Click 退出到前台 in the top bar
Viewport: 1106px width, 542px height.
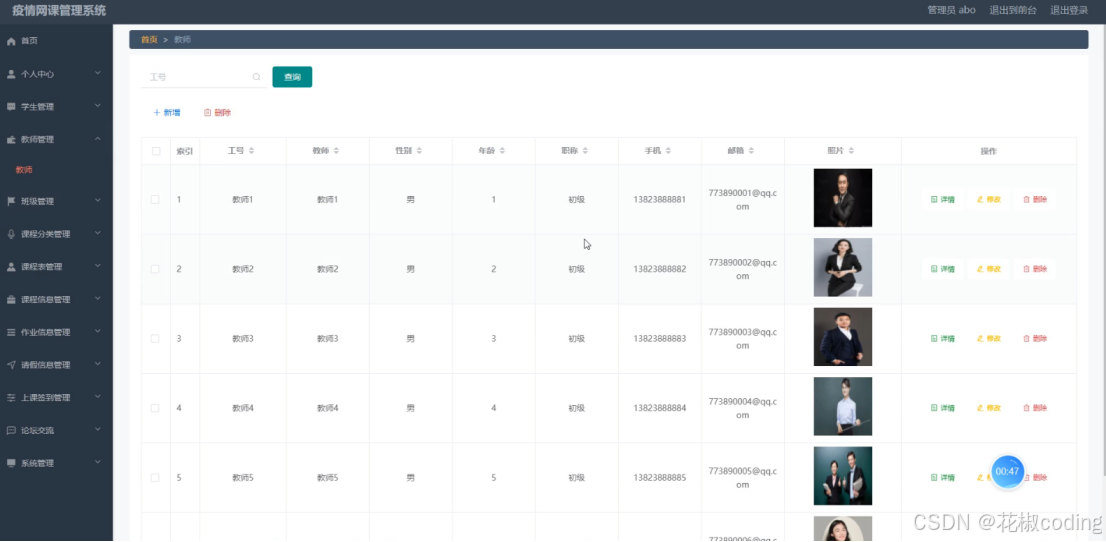(1013, 10)
